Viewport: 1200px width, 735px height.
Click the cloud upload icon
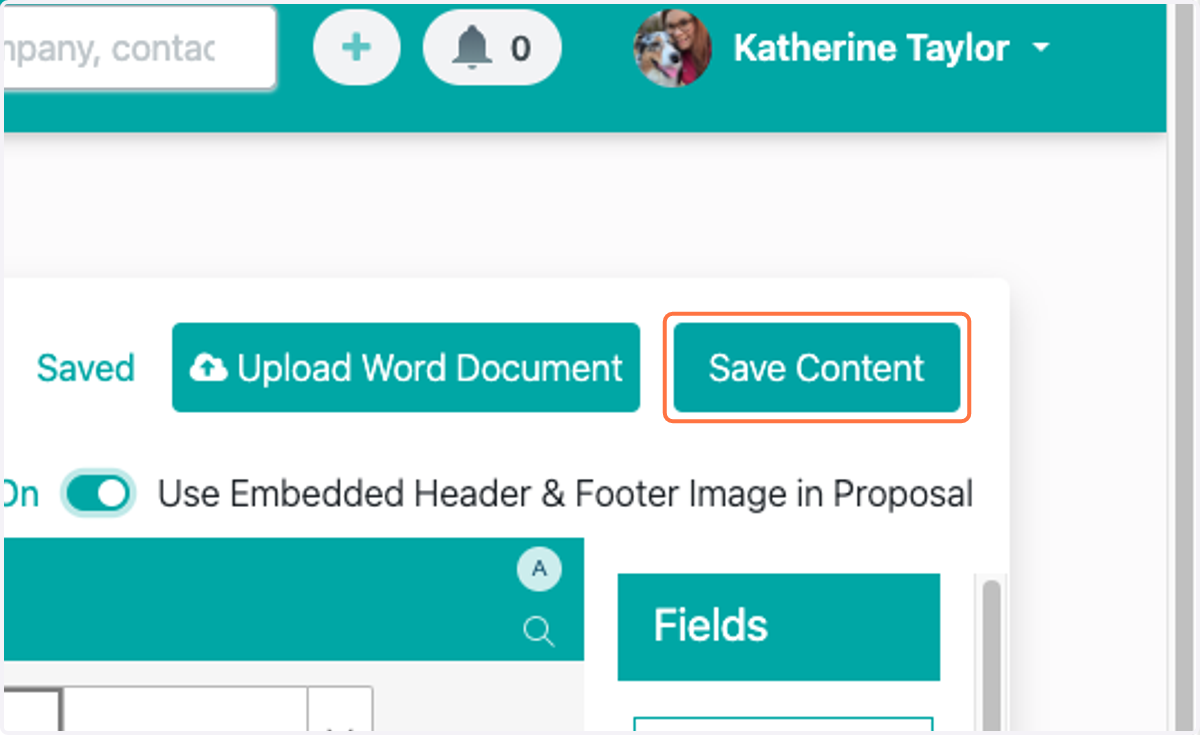pos(208,369)
